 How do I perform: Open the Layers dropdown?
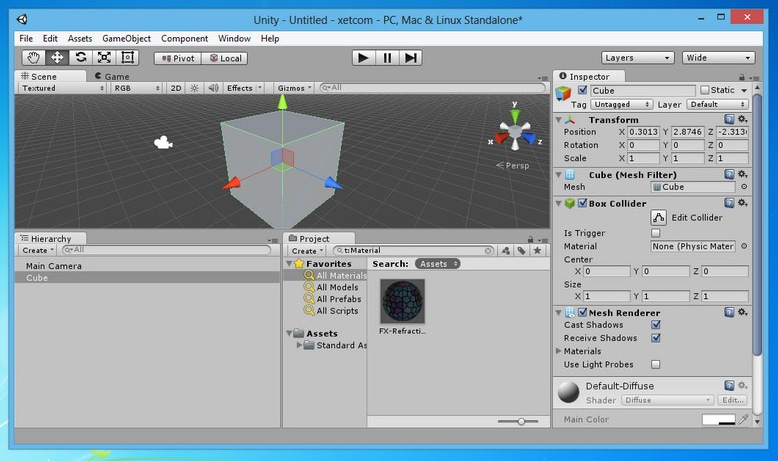[638, 58]
